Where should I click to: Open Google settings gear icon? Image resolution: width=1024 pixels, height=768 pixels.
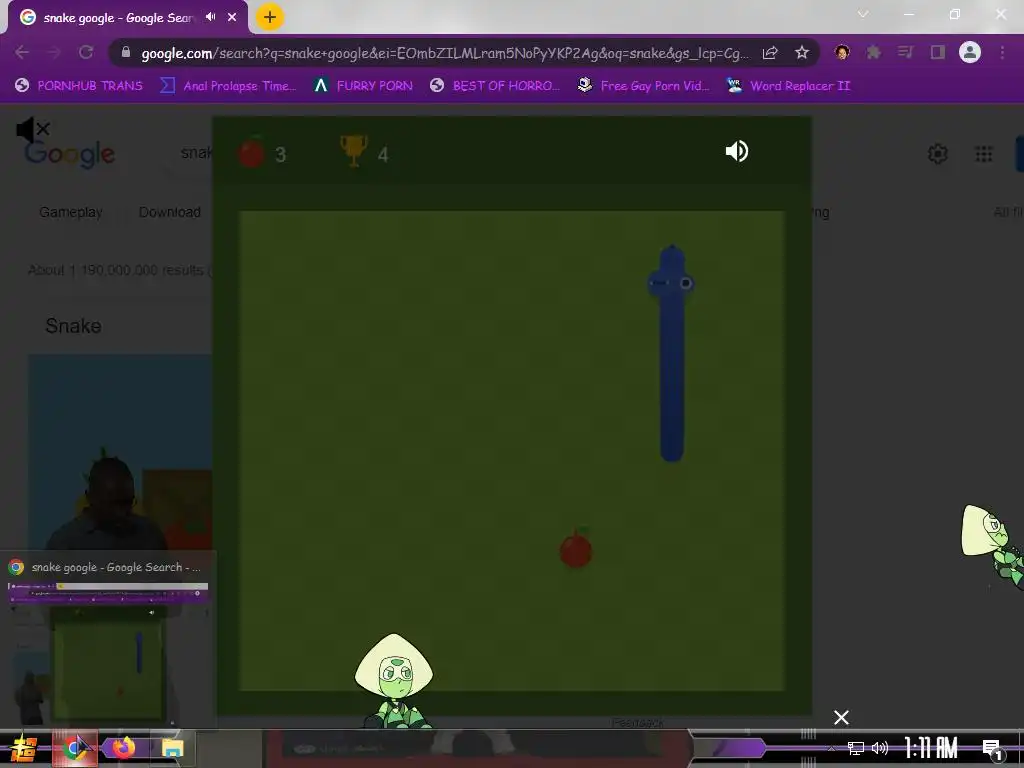coord(938,154)
